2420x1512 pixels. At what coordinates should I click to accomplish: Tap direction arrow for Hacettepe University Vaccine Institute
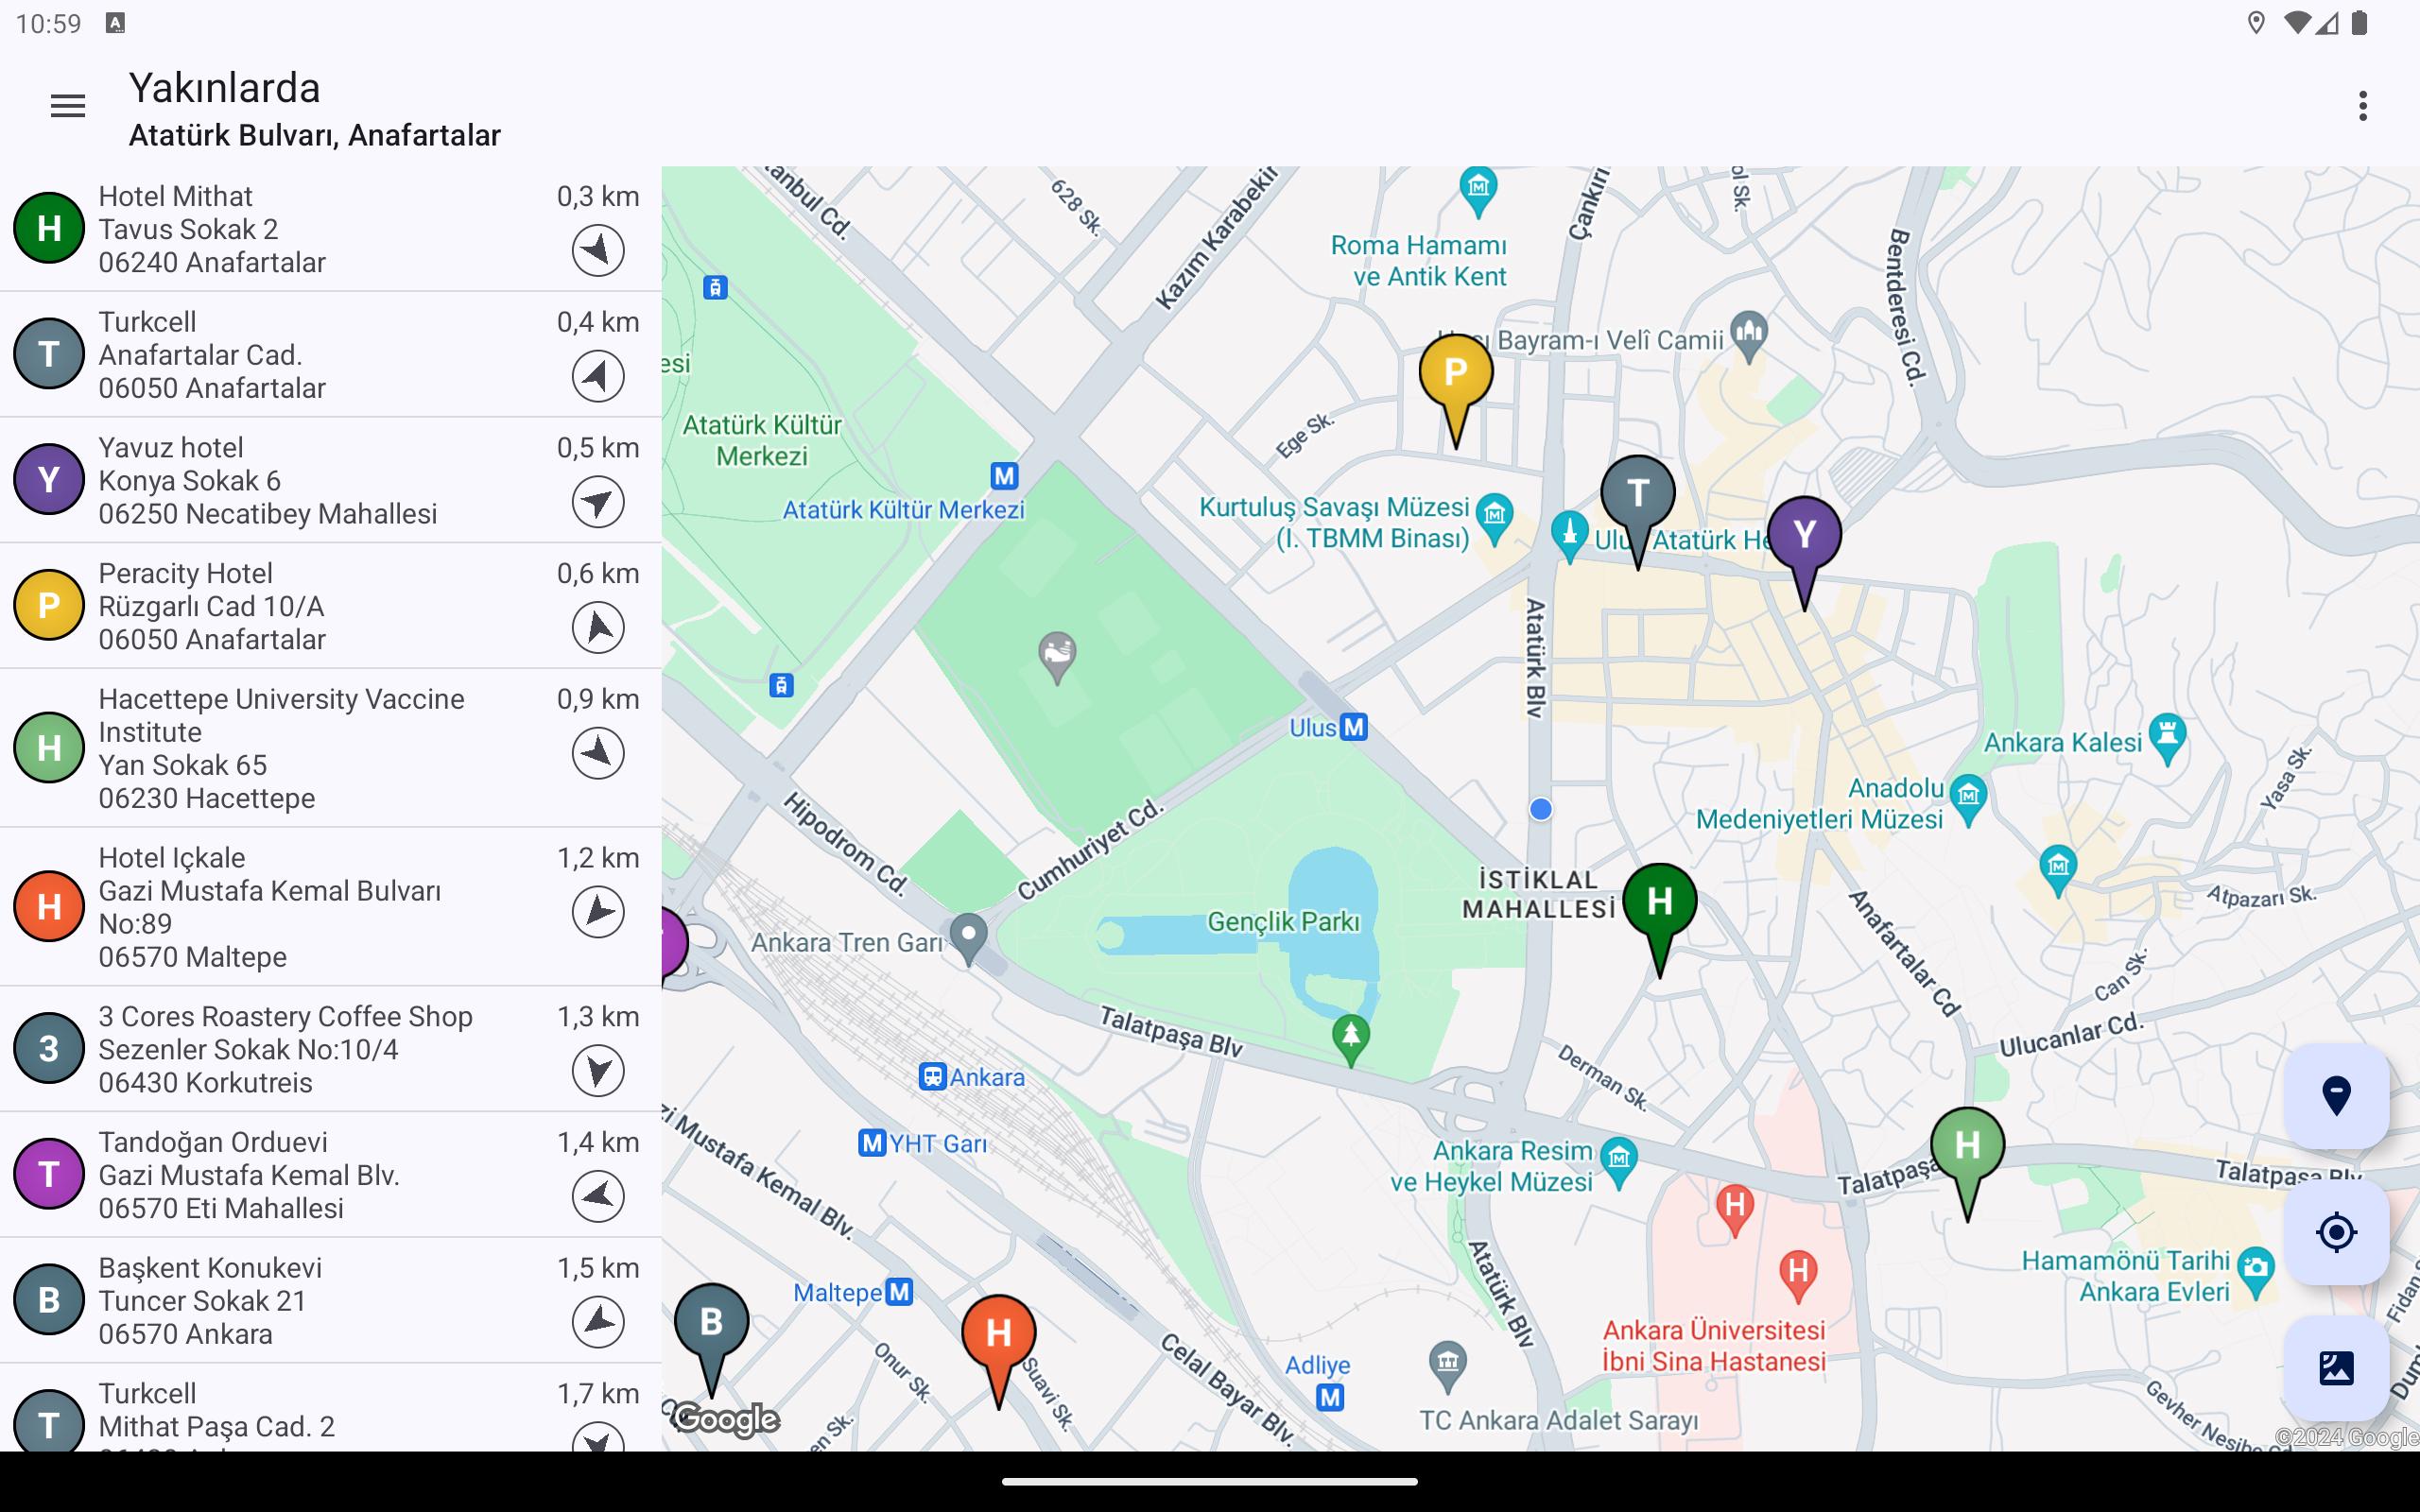598,753
